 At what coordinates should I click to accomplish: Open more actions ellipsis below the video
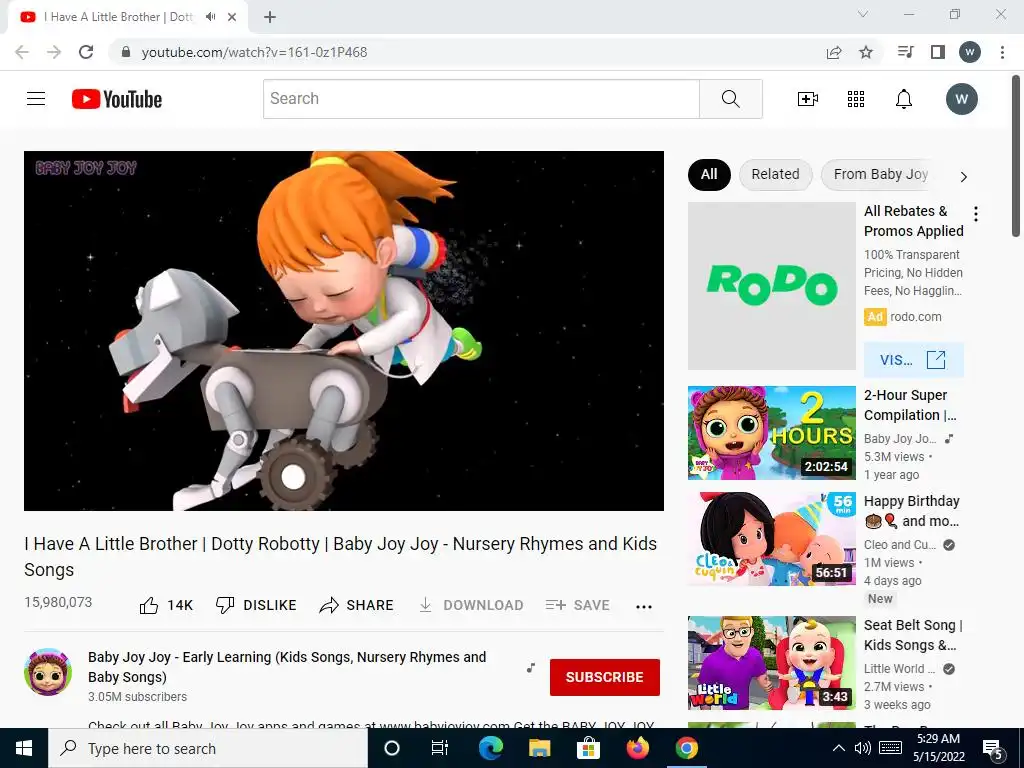[644, 607]
